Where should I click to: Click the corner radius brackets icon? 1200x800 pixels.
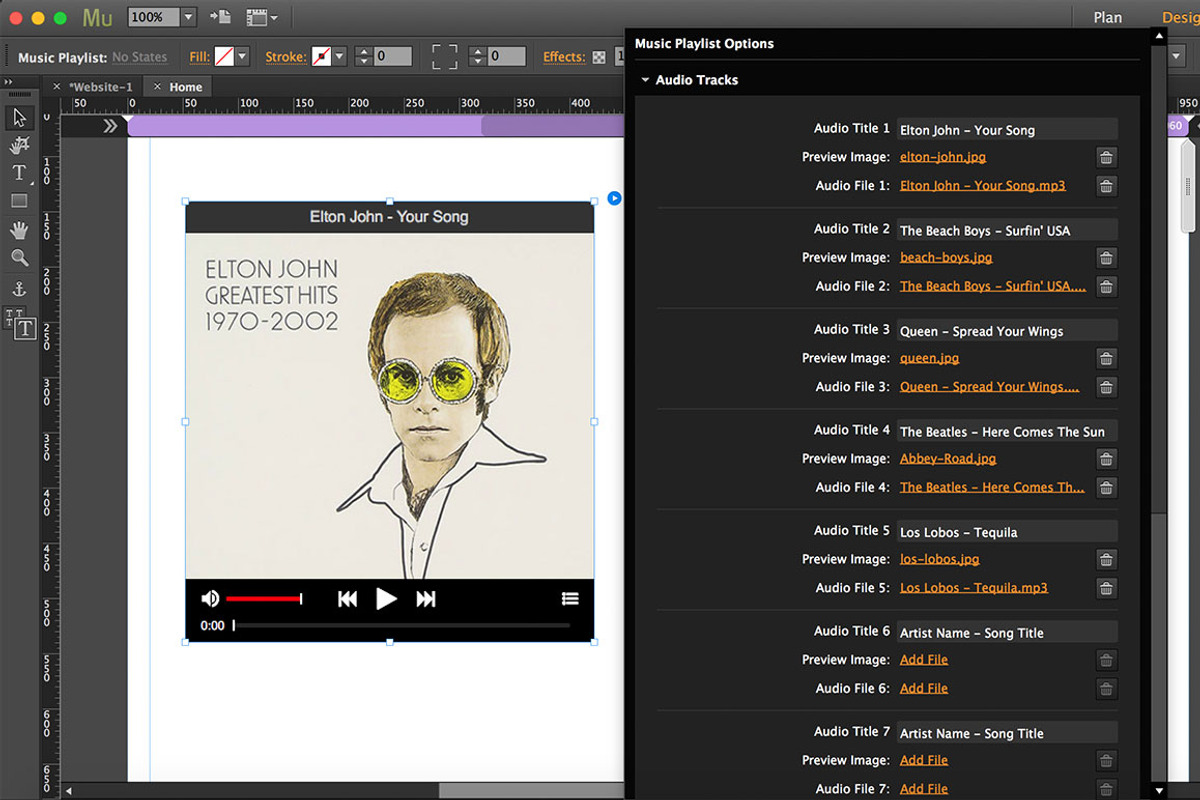(x=444, y=57)
